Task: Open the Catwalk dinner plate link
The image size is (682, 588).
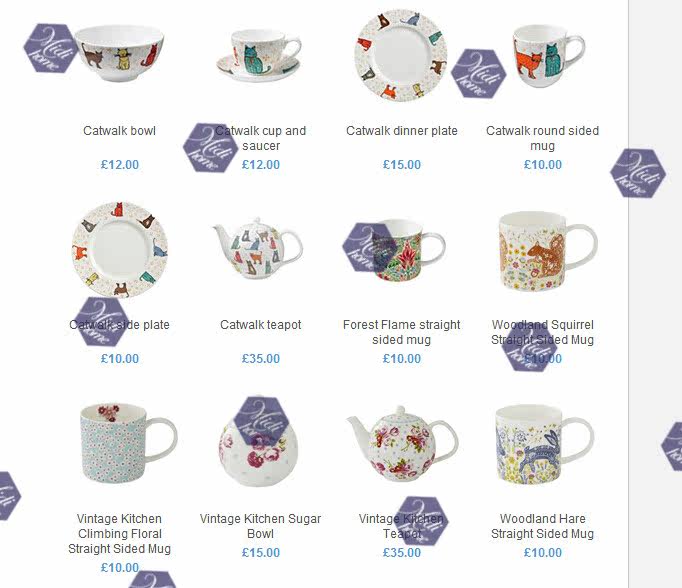Action: [401, 131]
